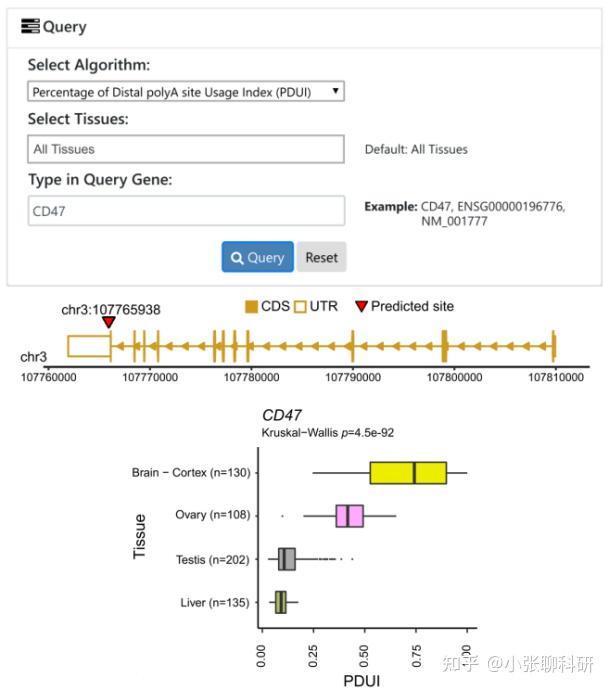Click the Reset button
This screenshot has width=609, height=690.
point(322,257)
